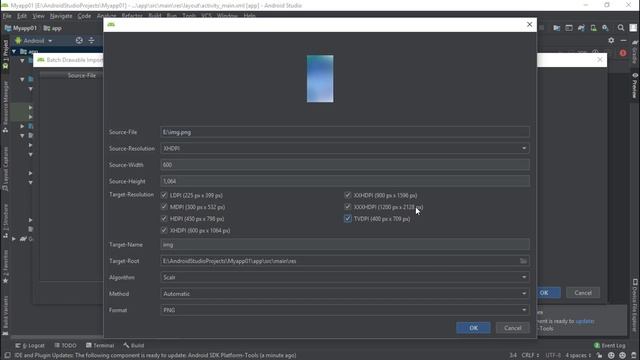Click the toggle tool windows icon in status bar corner
640x360 pixels.
(7, 355)
